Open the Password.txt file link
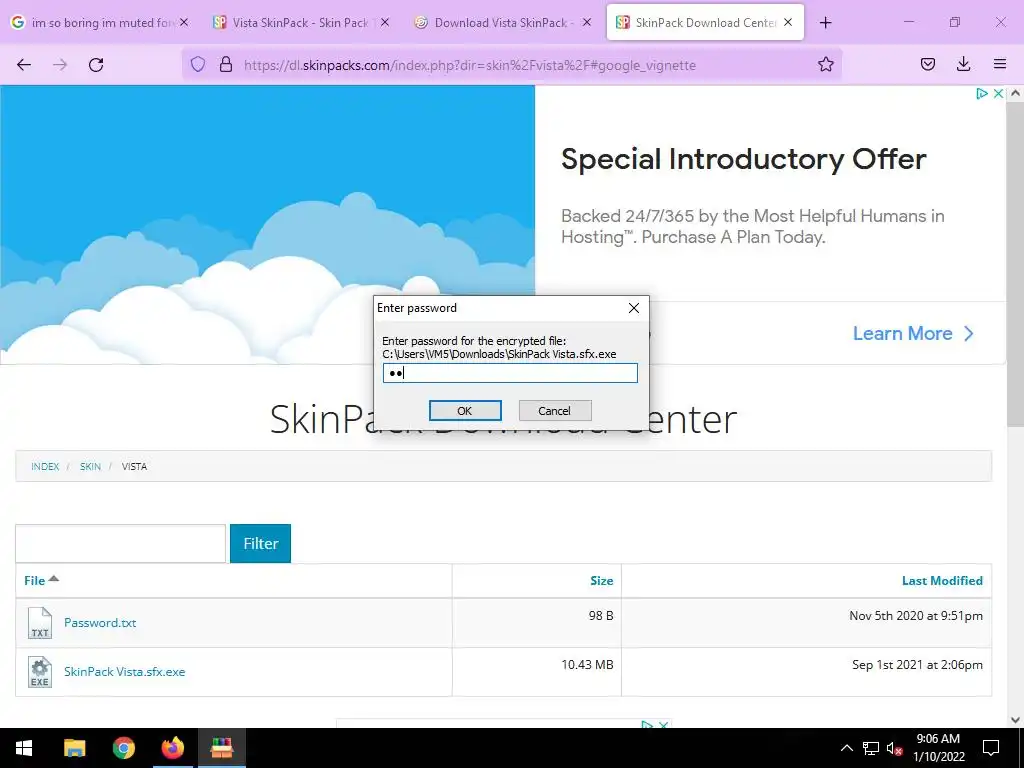The image size is (1024, 768). (100, 622)
